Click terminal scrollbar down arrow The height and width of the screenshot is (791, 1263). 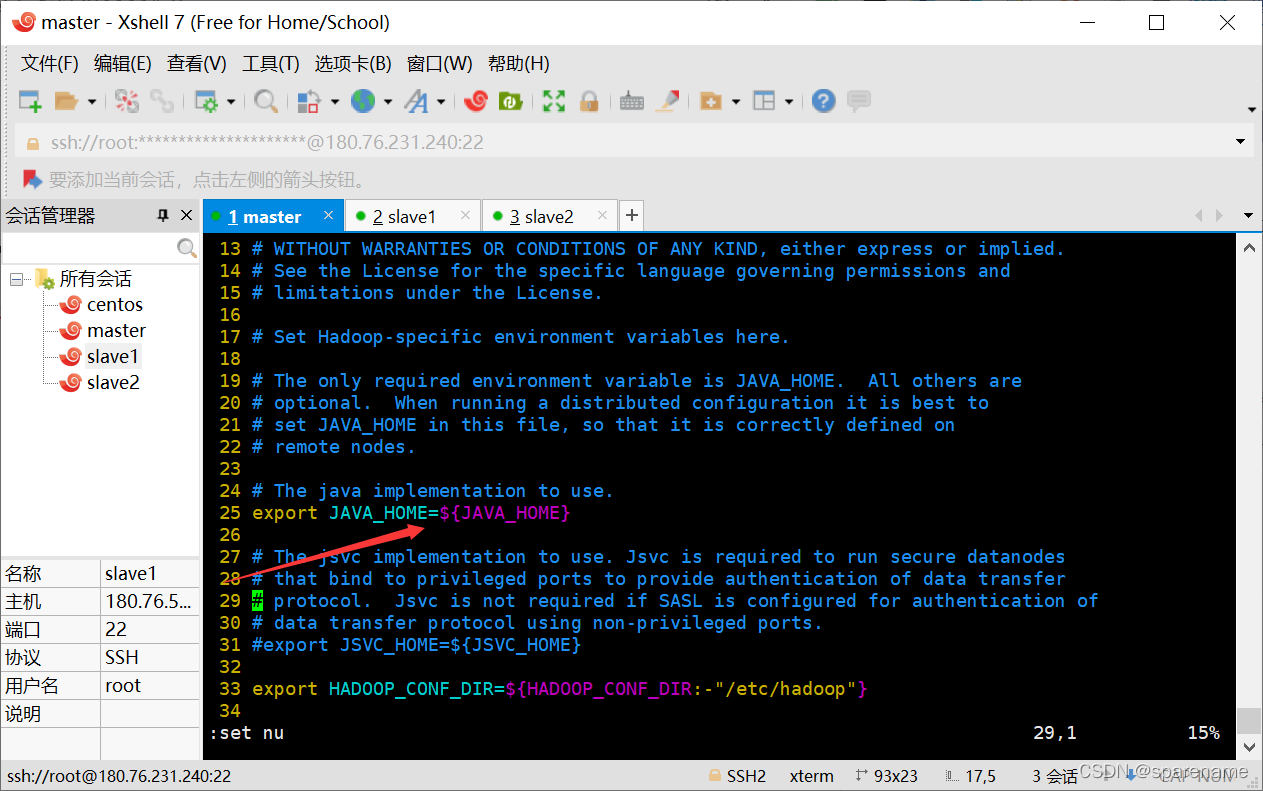1248,746
